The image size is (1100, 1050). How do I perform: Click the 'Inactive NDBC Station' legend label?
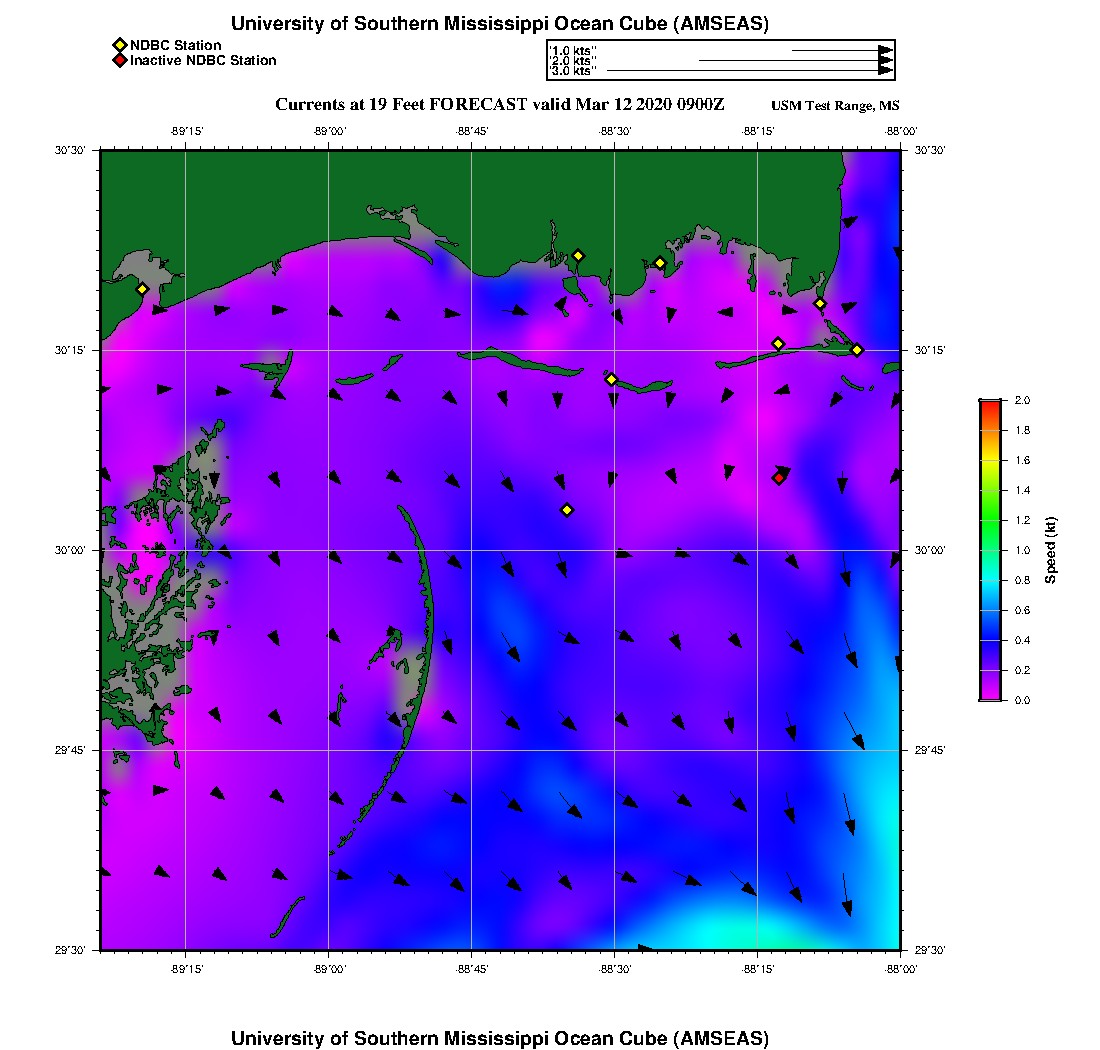[x=203, y=60]
